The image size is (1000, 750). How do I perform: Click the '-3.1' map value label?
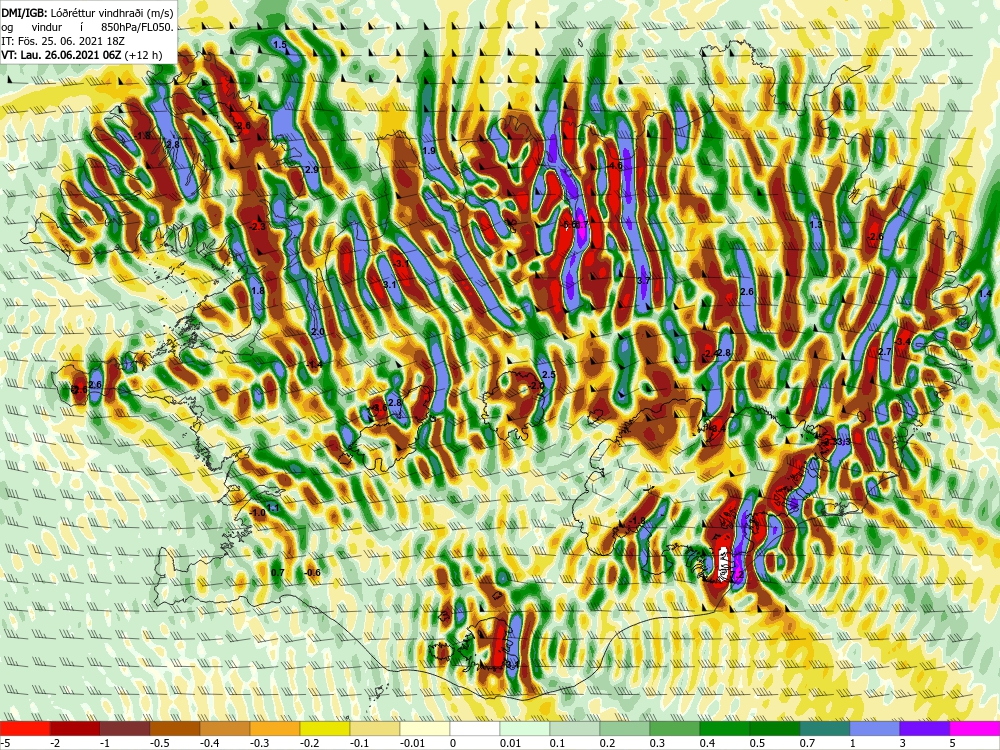pos(401,263)
